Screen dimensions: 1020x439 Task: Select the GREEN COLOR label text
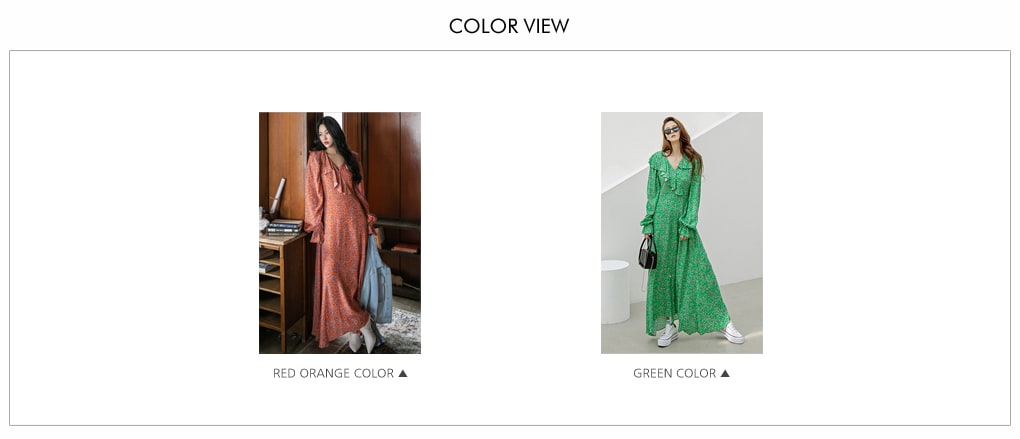tap(674, 373)
